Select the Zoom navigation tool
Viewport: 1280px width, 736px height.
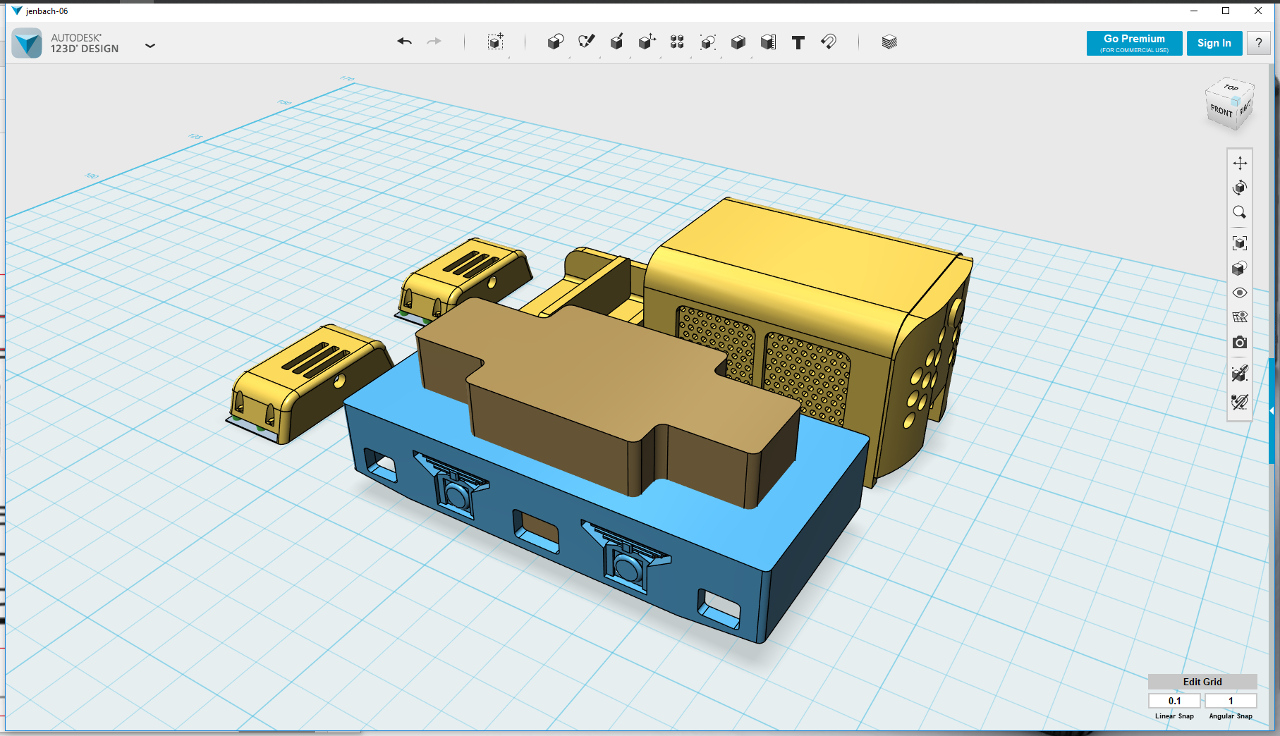point(1240,213)
